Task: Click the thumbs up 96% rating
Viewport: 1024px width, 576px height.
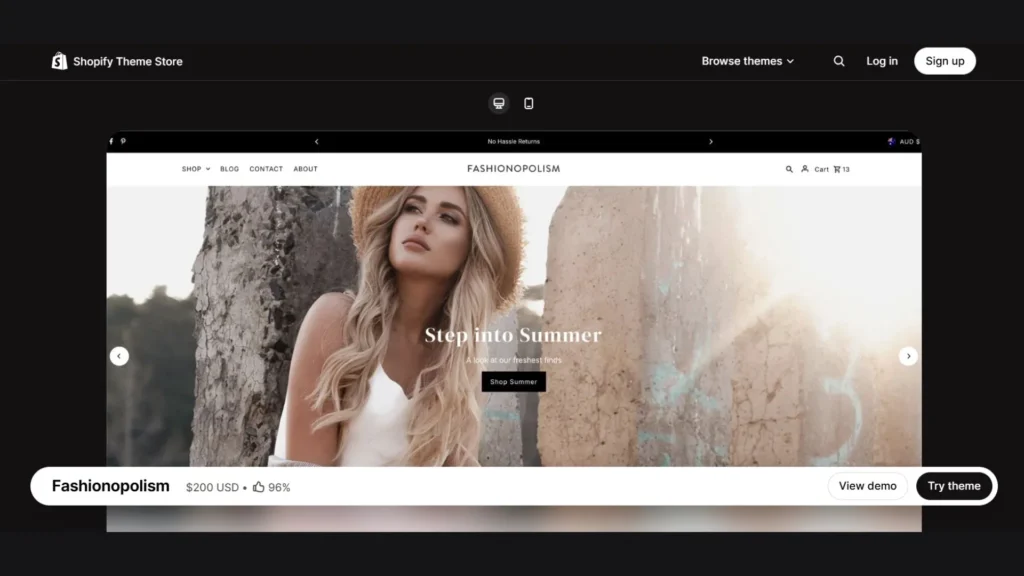Action: pos(272,487)
